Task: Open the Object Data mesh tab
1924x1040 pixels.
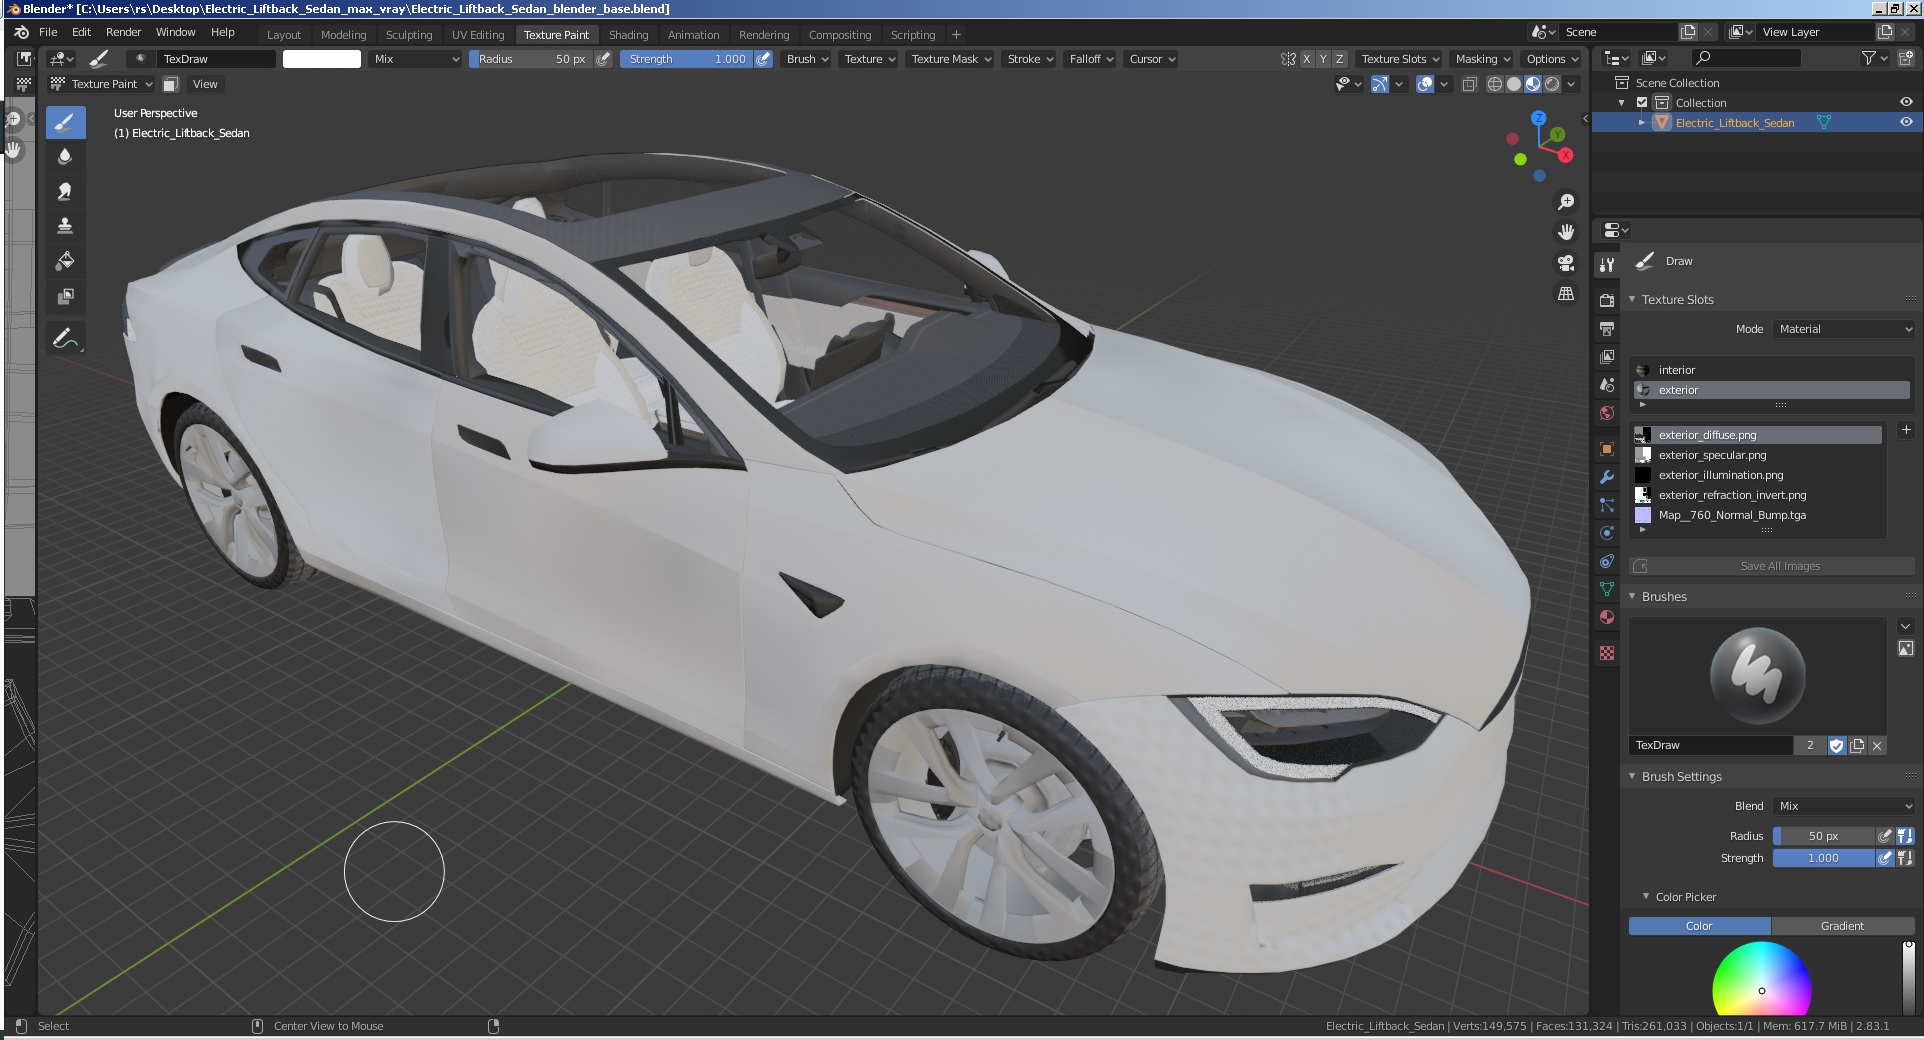Action: click(1607, 589)
